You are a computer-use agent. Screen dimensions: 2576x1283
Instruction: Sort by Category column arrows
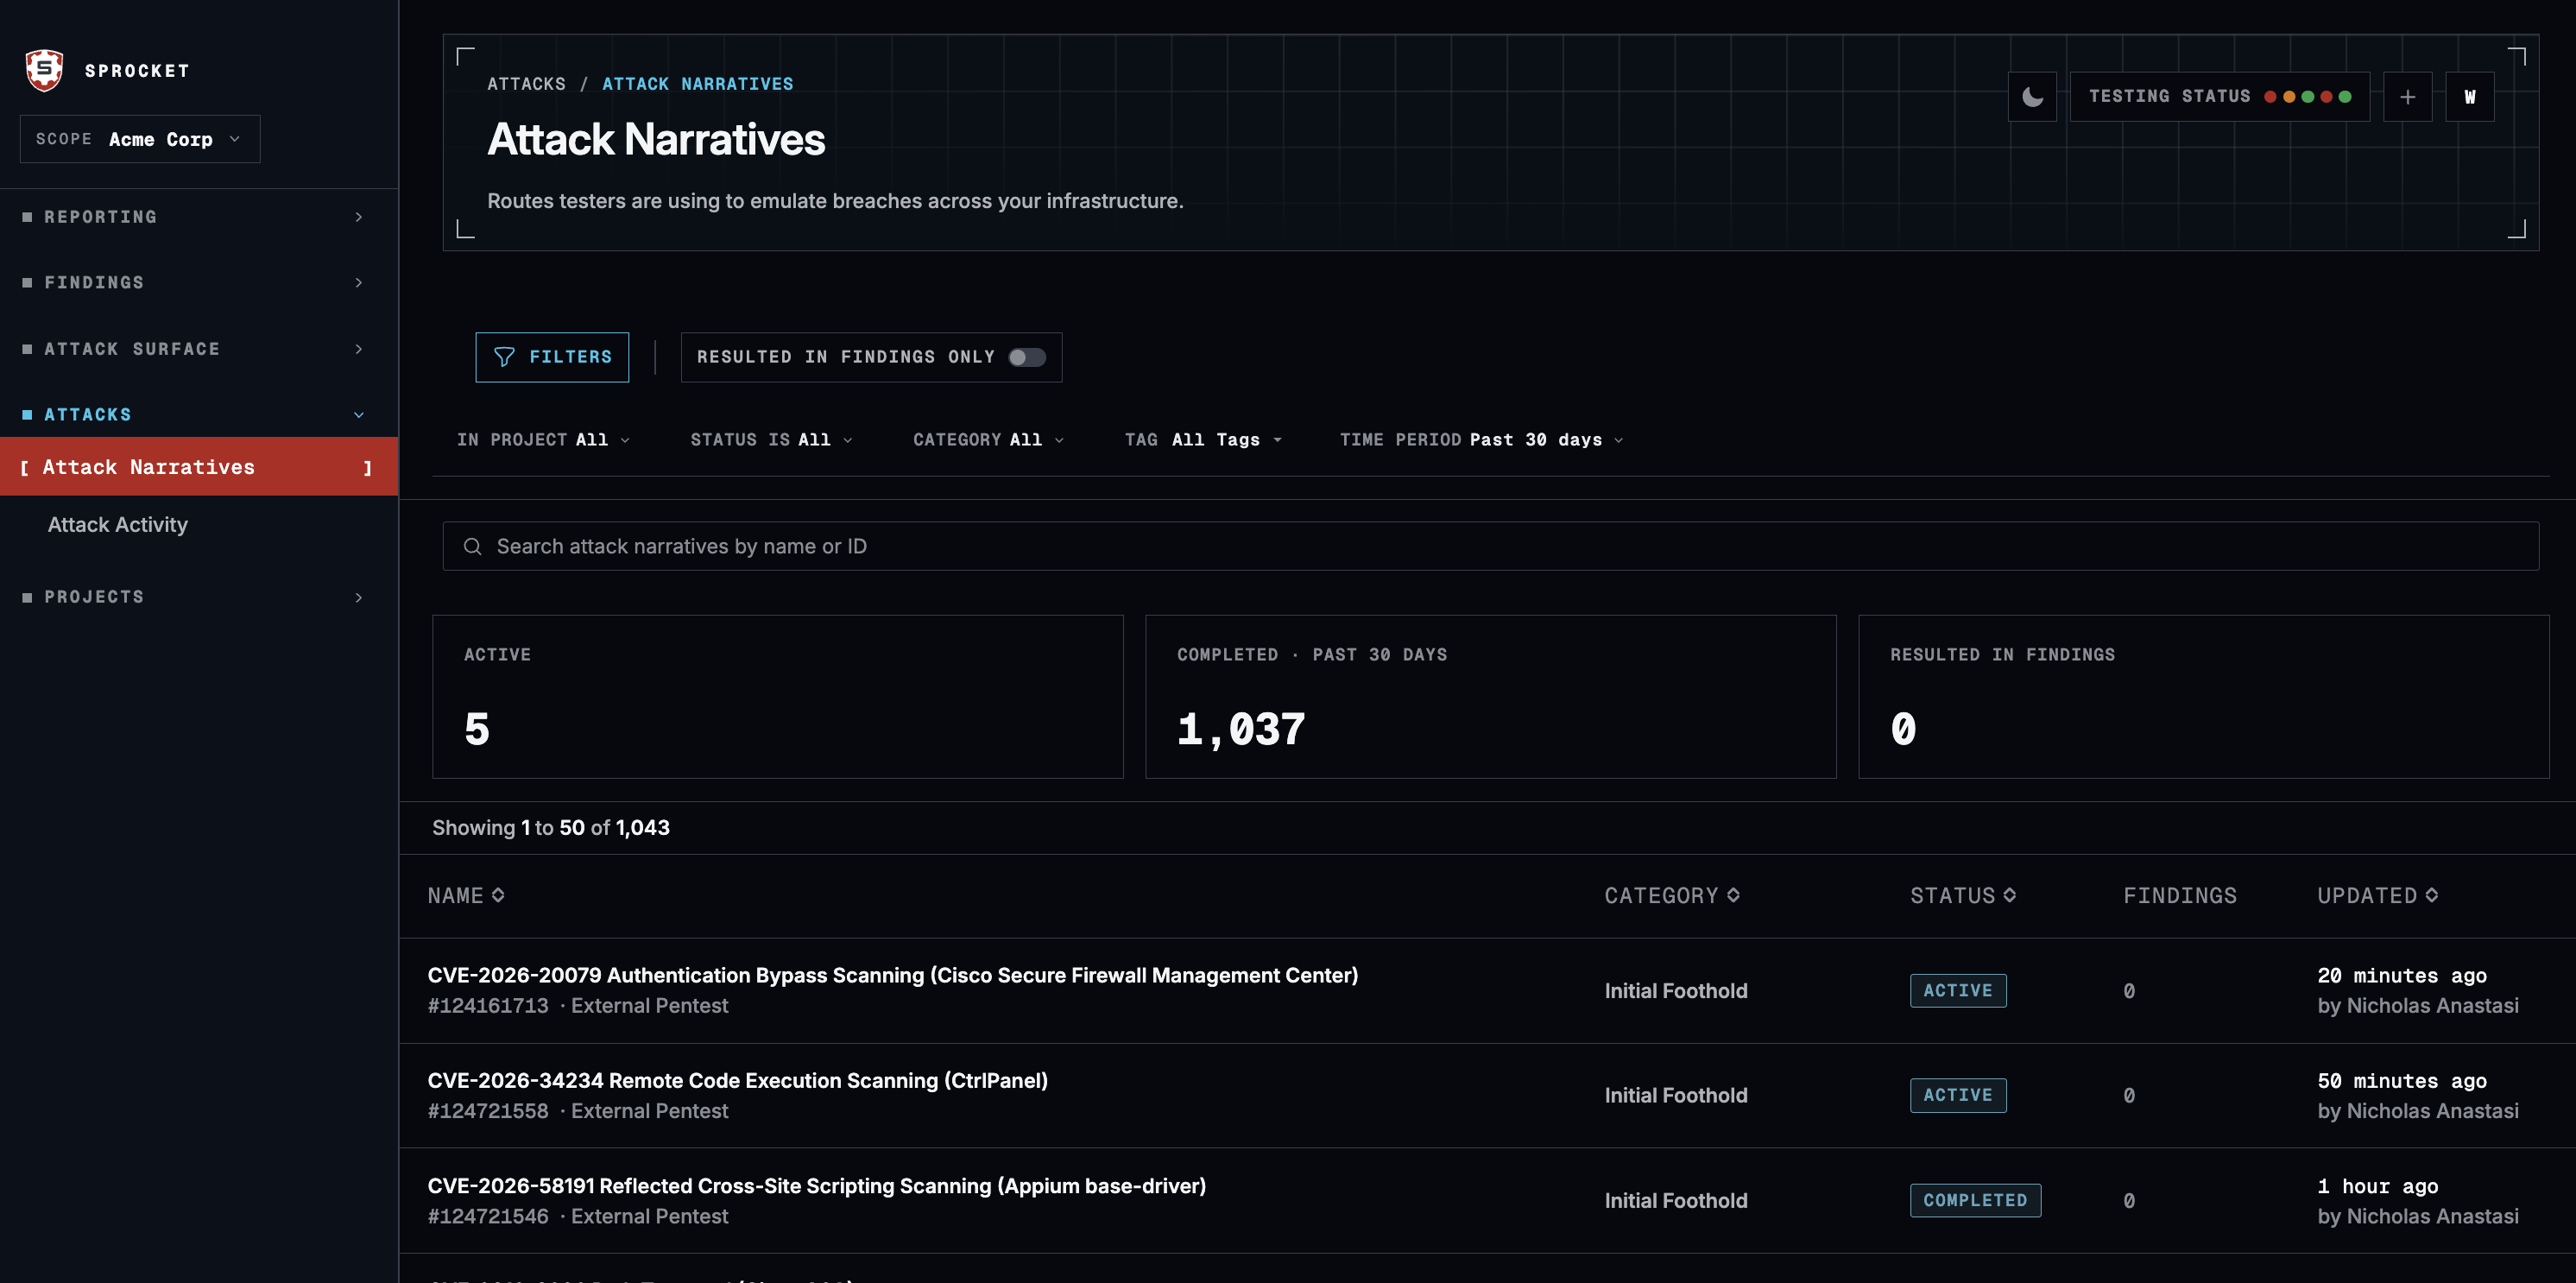point(1734,895)
